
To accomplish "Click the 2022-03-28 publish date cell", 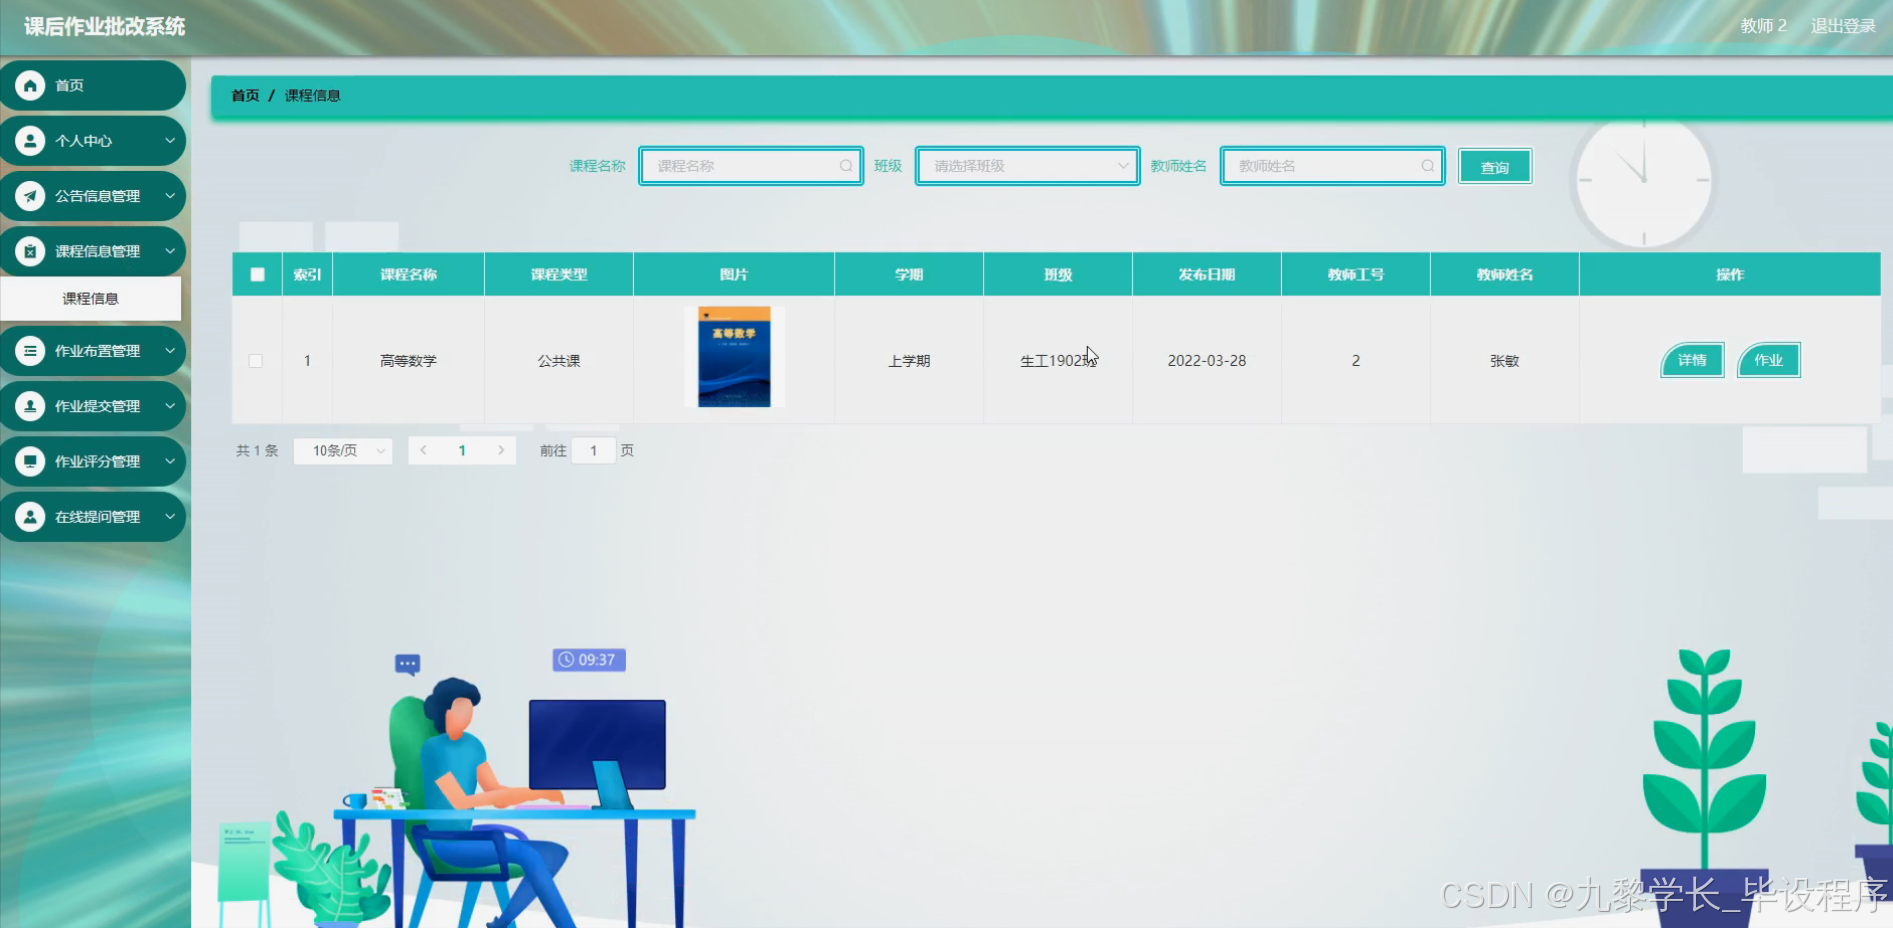I will 1207,361.
